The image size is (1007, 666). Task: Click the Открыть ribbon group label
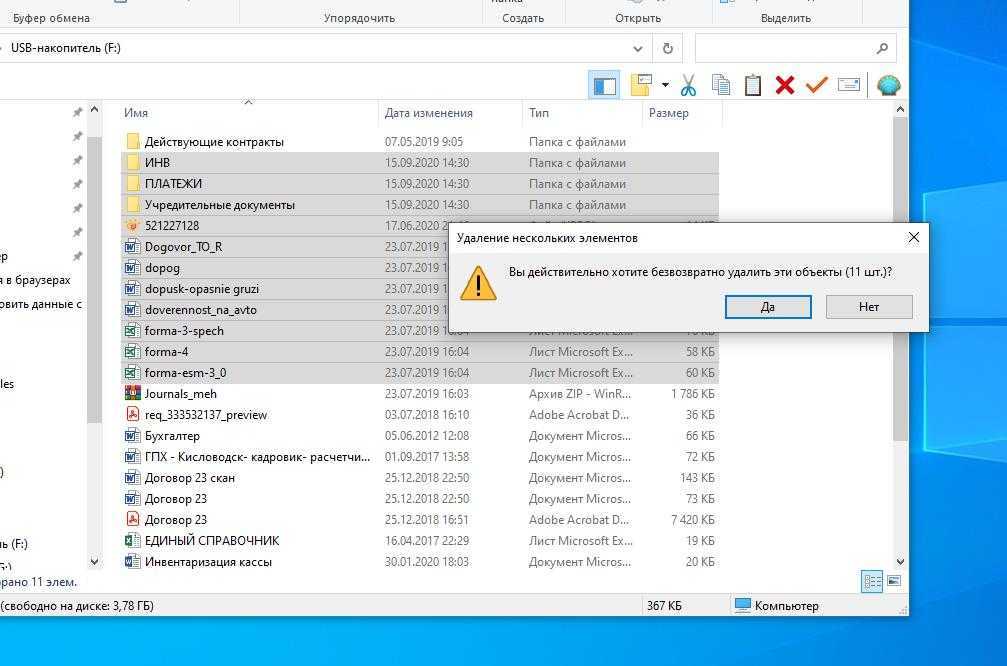click(x=638, y=18)
